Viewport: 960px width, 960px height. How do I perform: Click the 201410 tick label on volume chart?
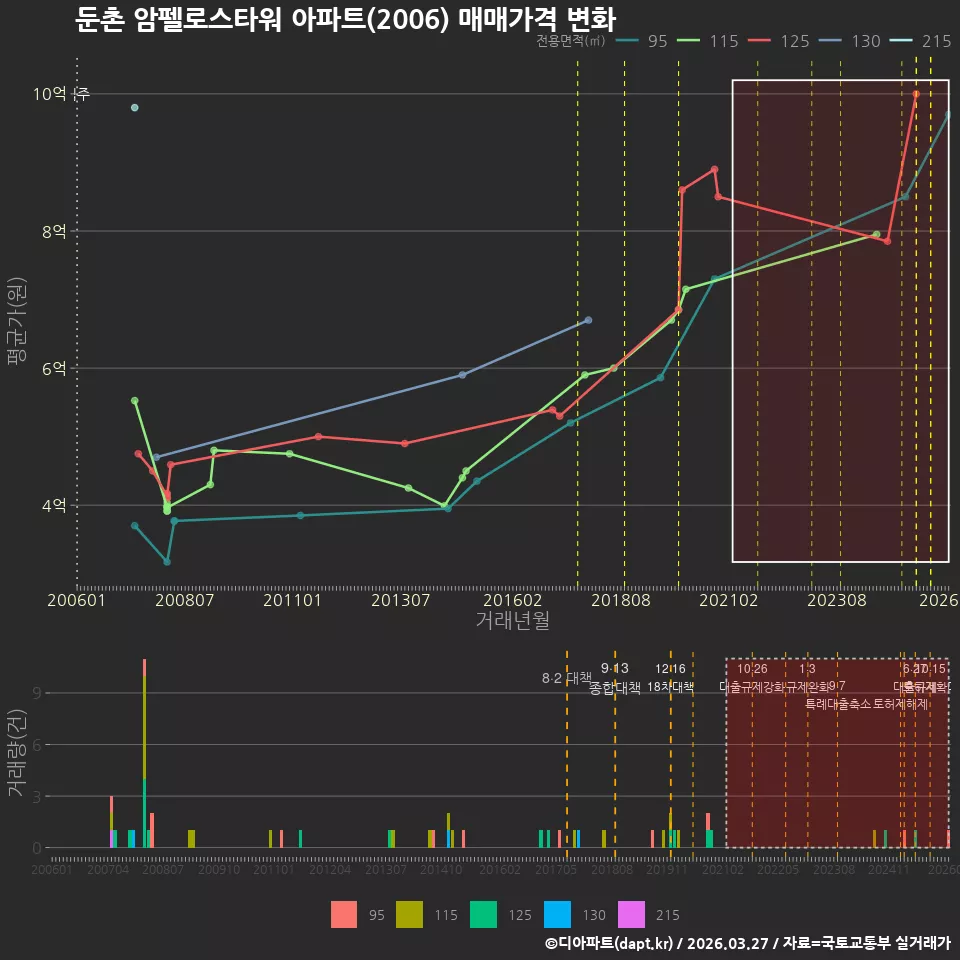click(x=441, y=869)
